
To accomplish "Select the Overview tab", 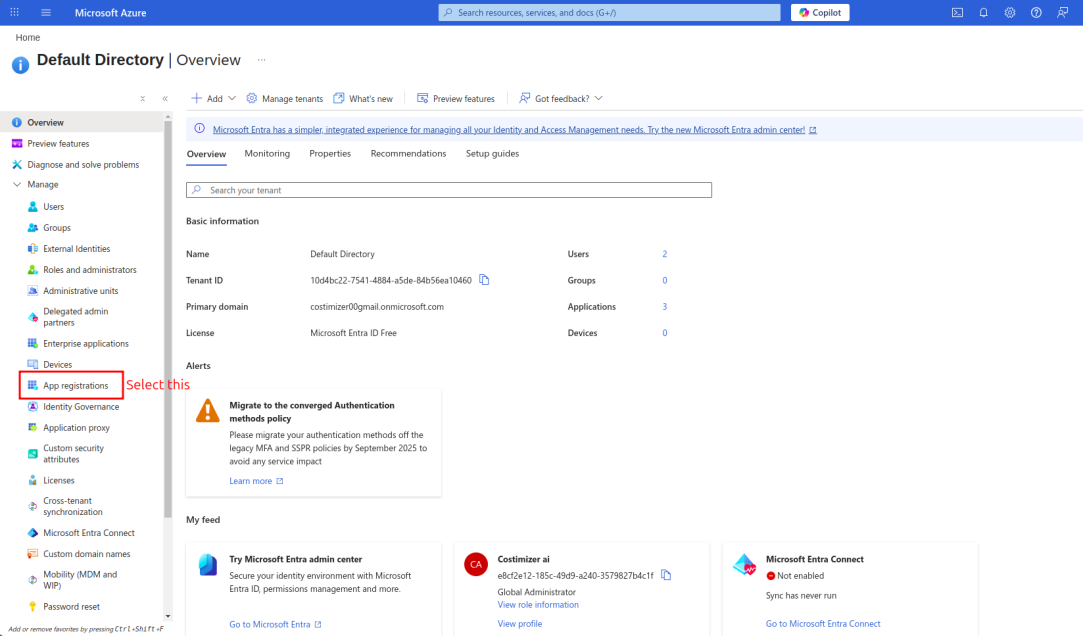I will [x=207, y=154].
